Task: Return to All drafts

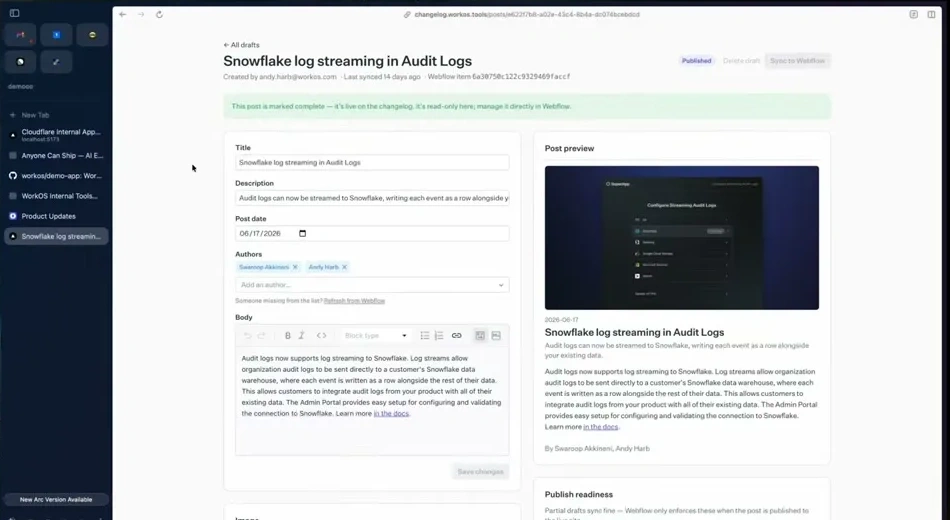Action: coord(241,45)
